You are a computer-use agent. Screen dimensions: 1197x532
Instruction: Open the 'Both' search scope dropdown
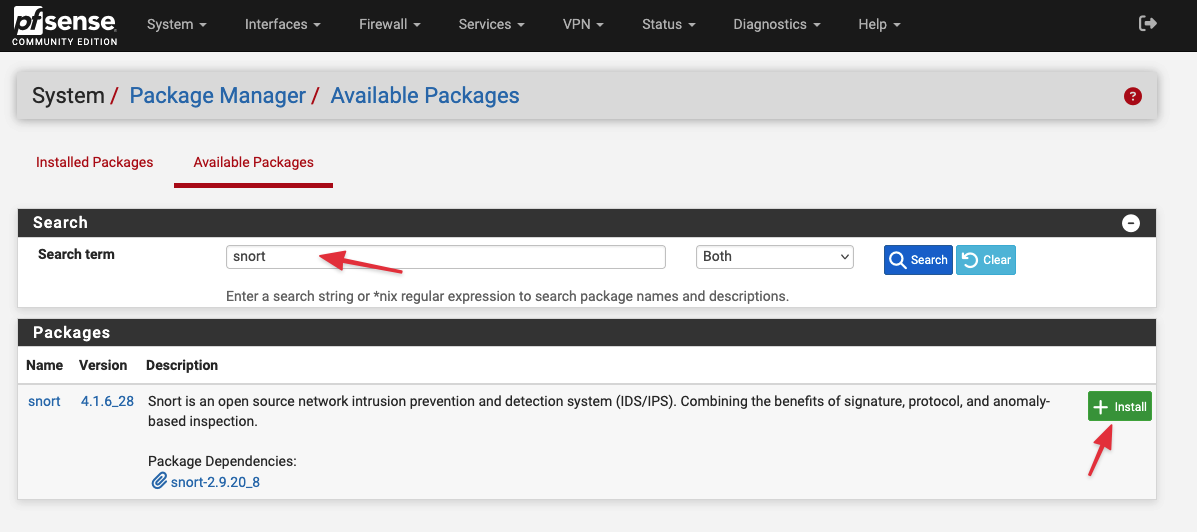774,257
